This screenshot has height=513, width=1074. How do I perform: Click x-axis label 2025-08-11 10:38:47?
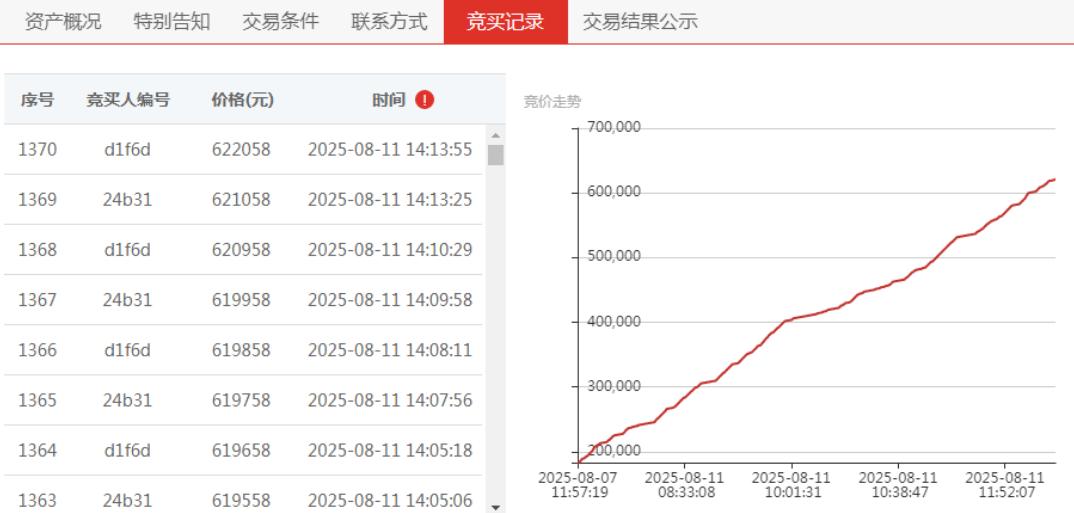[x=898, y=484]
